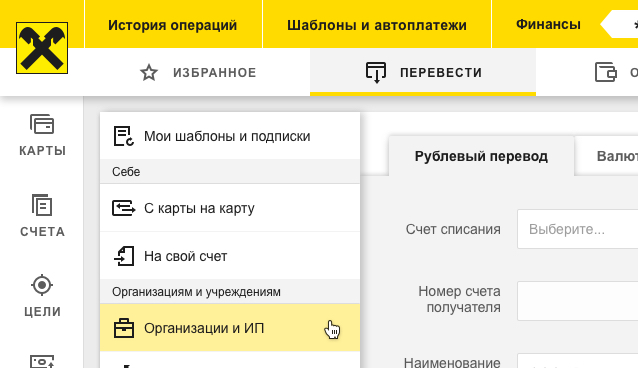Click the Перевести transfer arrow icon
Screen dimensions: 638x368
[x=376, y=72]
